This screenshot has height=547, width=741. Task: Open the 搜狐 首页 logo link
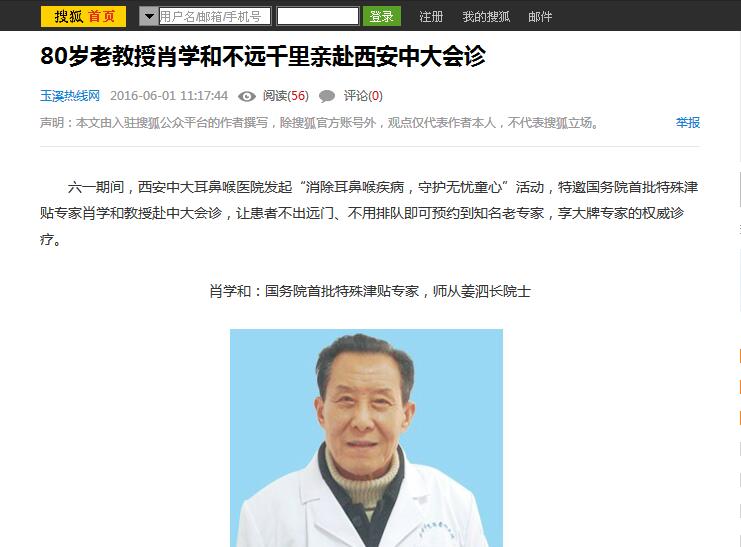coord(83,17)
